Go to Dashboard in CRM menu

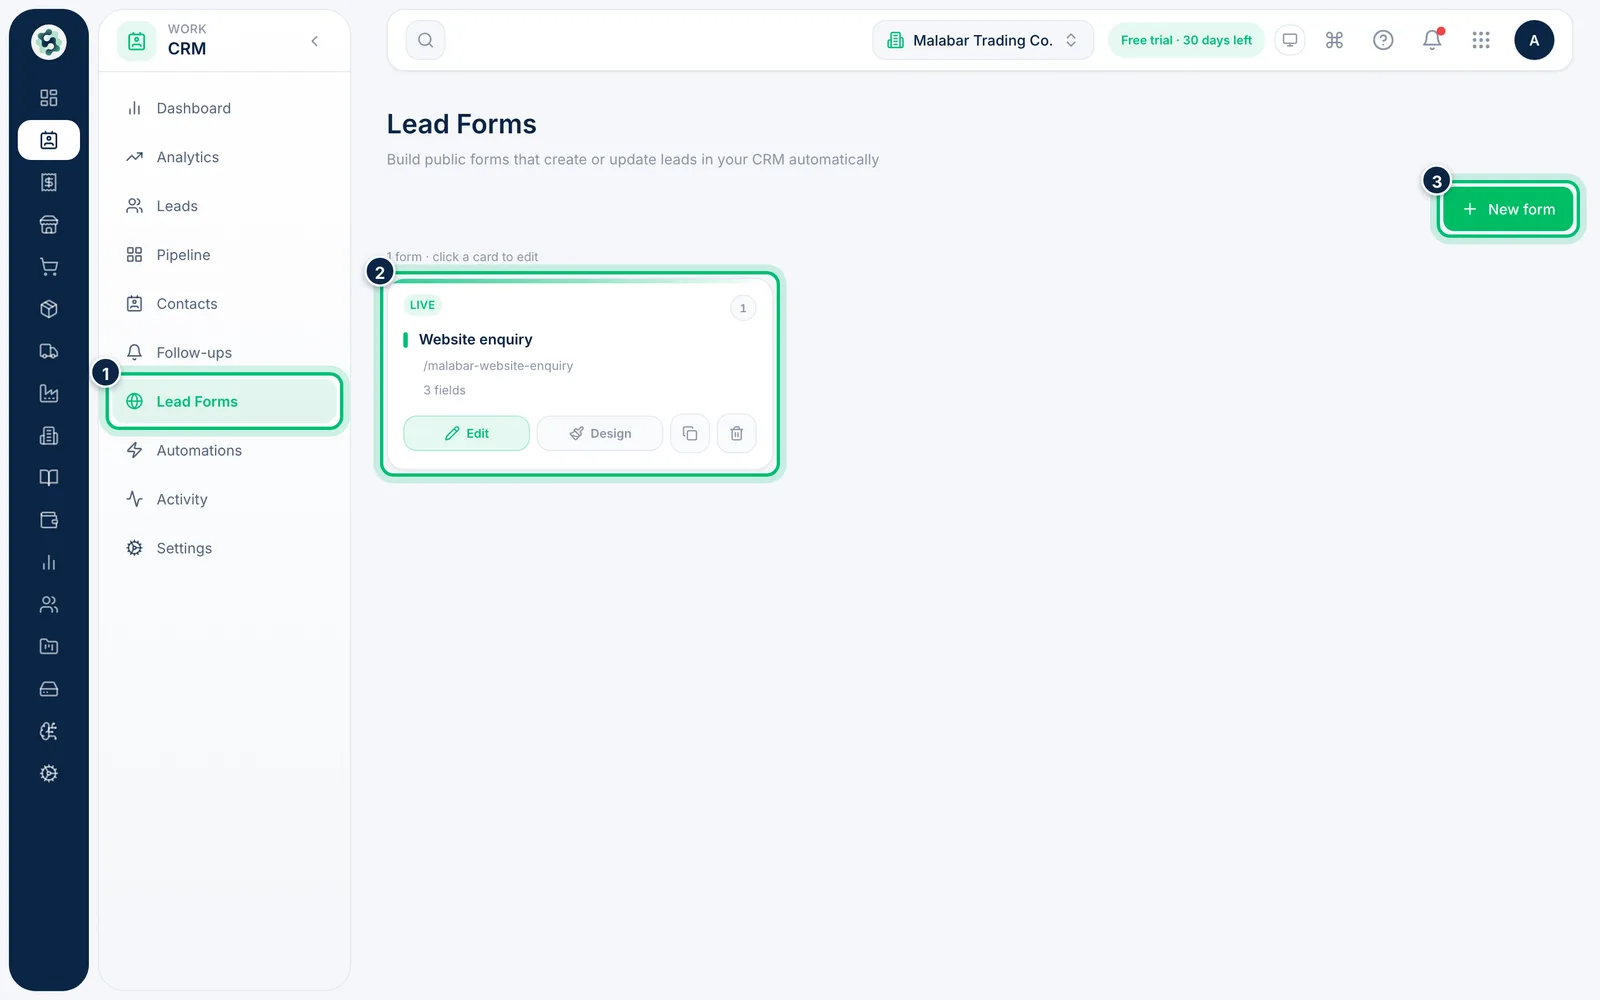[225, 108]
